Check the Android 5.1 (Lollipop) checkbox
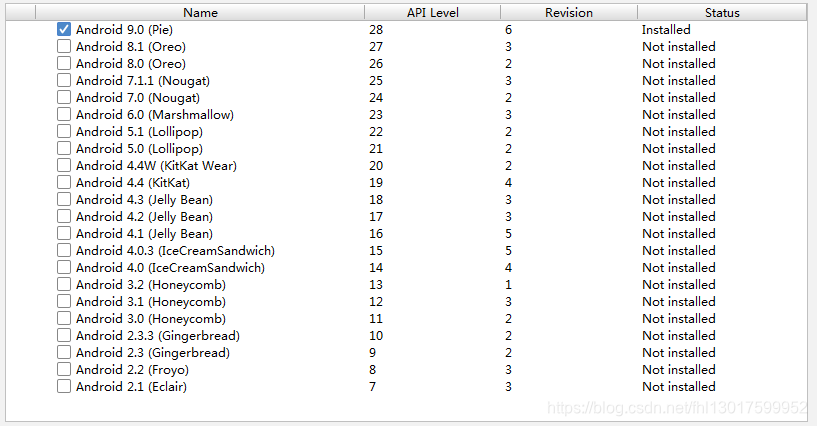Viewport: 817px width, 426px height. [64, 132]
